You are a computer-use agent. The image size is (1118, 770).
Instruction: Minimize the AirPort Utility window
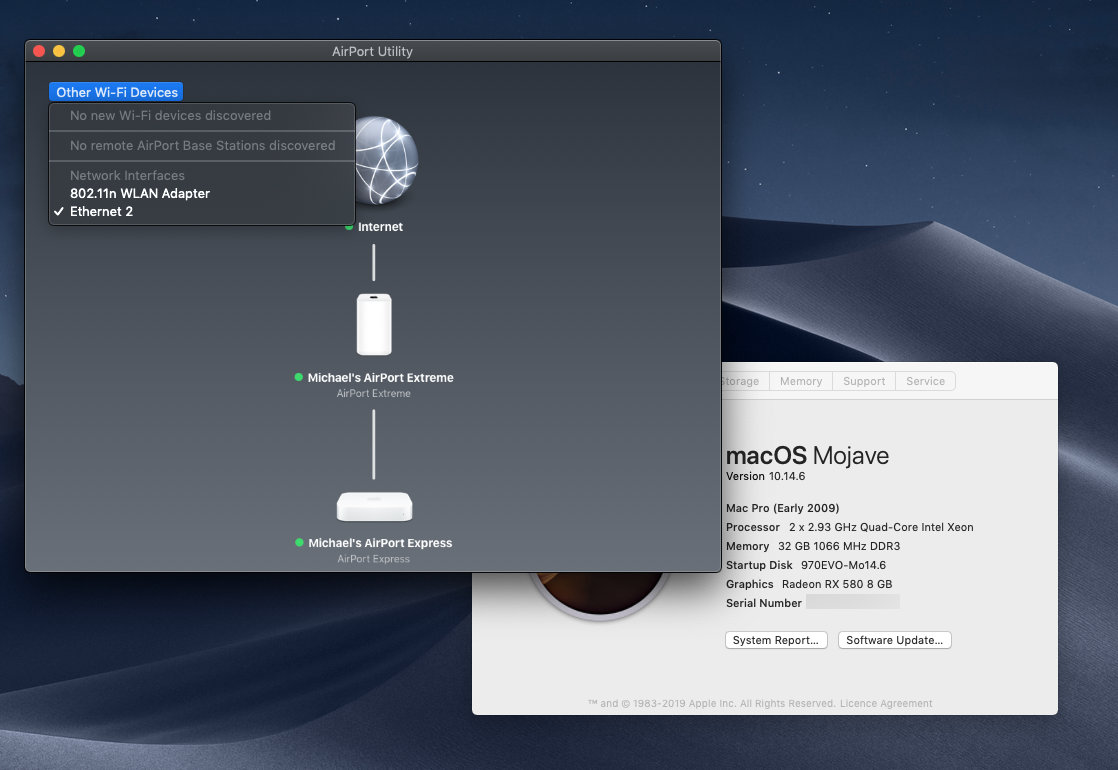point(59,51)
